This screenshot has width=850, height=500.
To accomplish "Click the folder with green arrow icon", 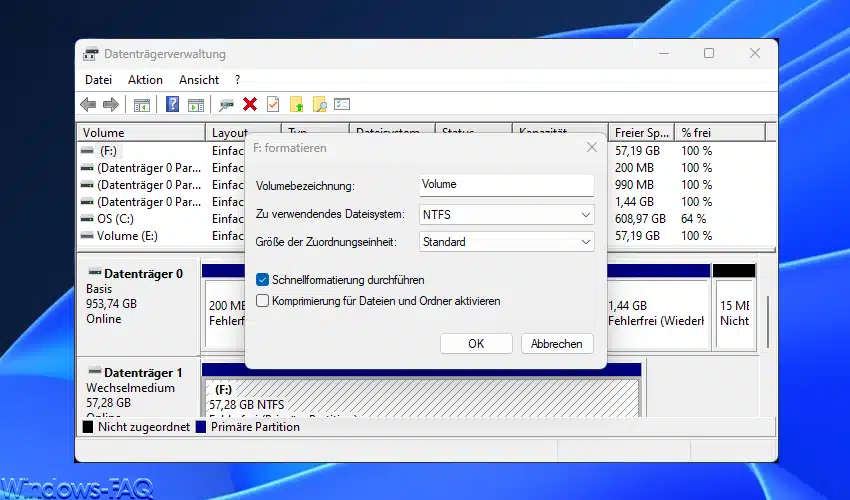I will (297, 104).
